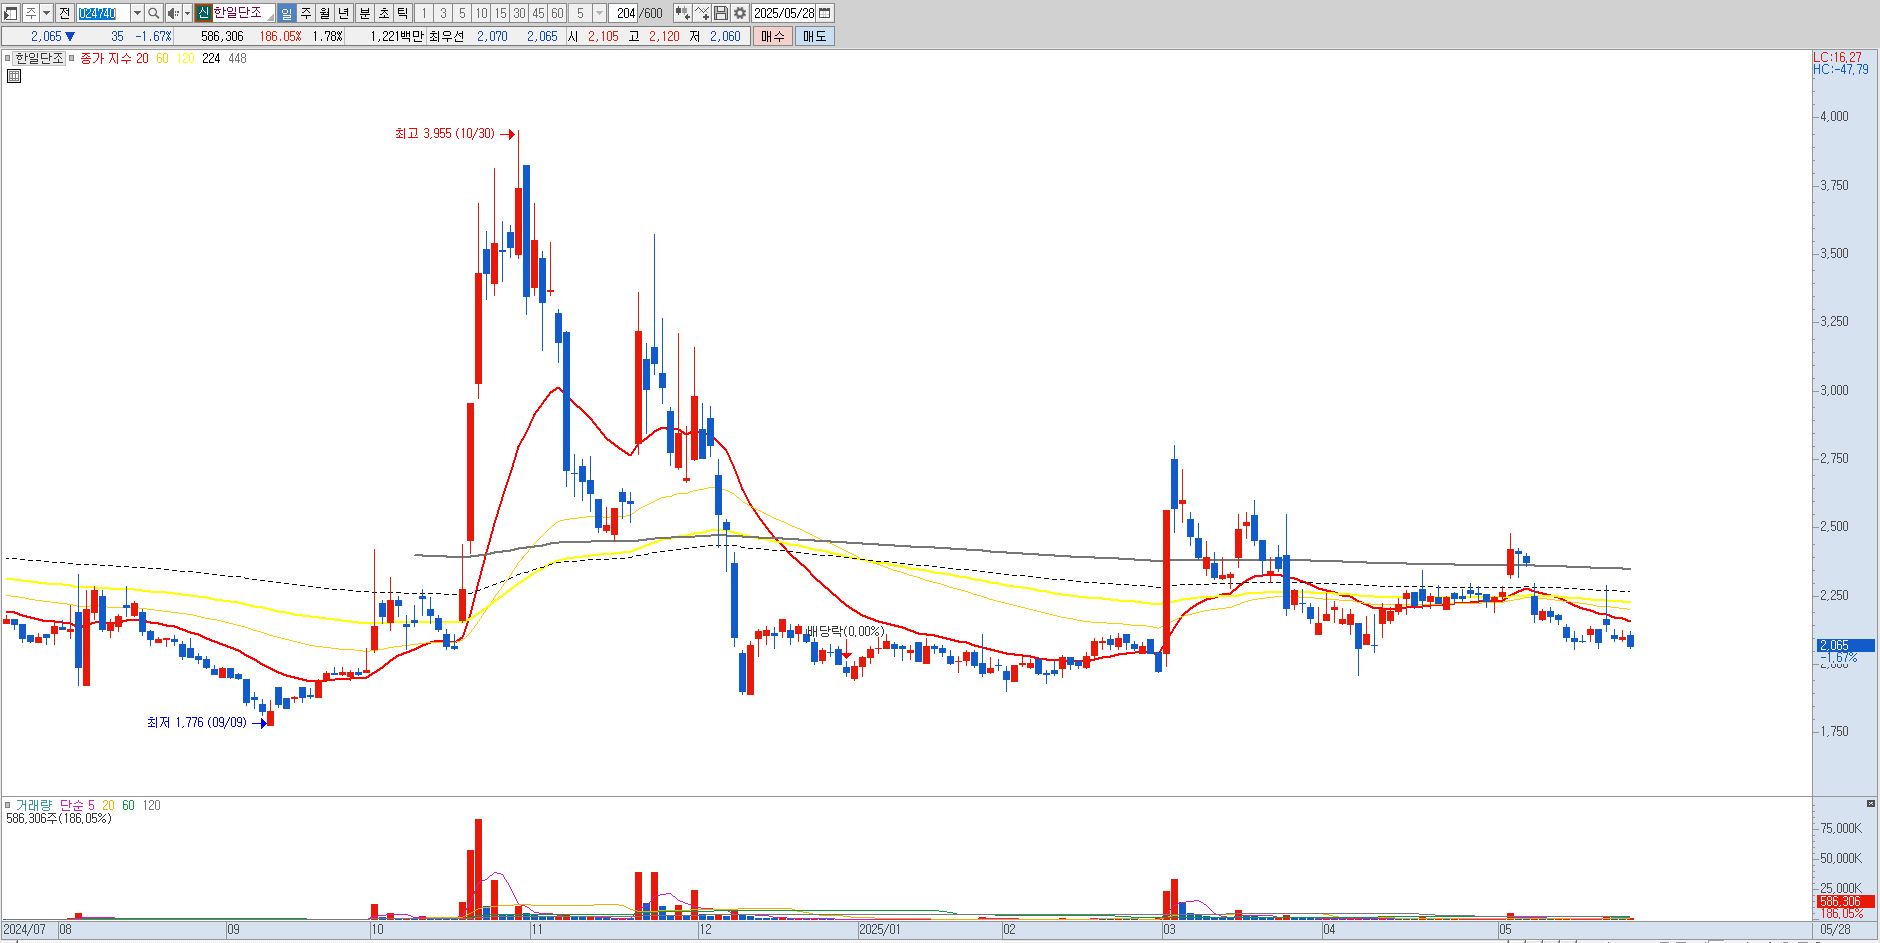Click the 전 button

(64, 13)
